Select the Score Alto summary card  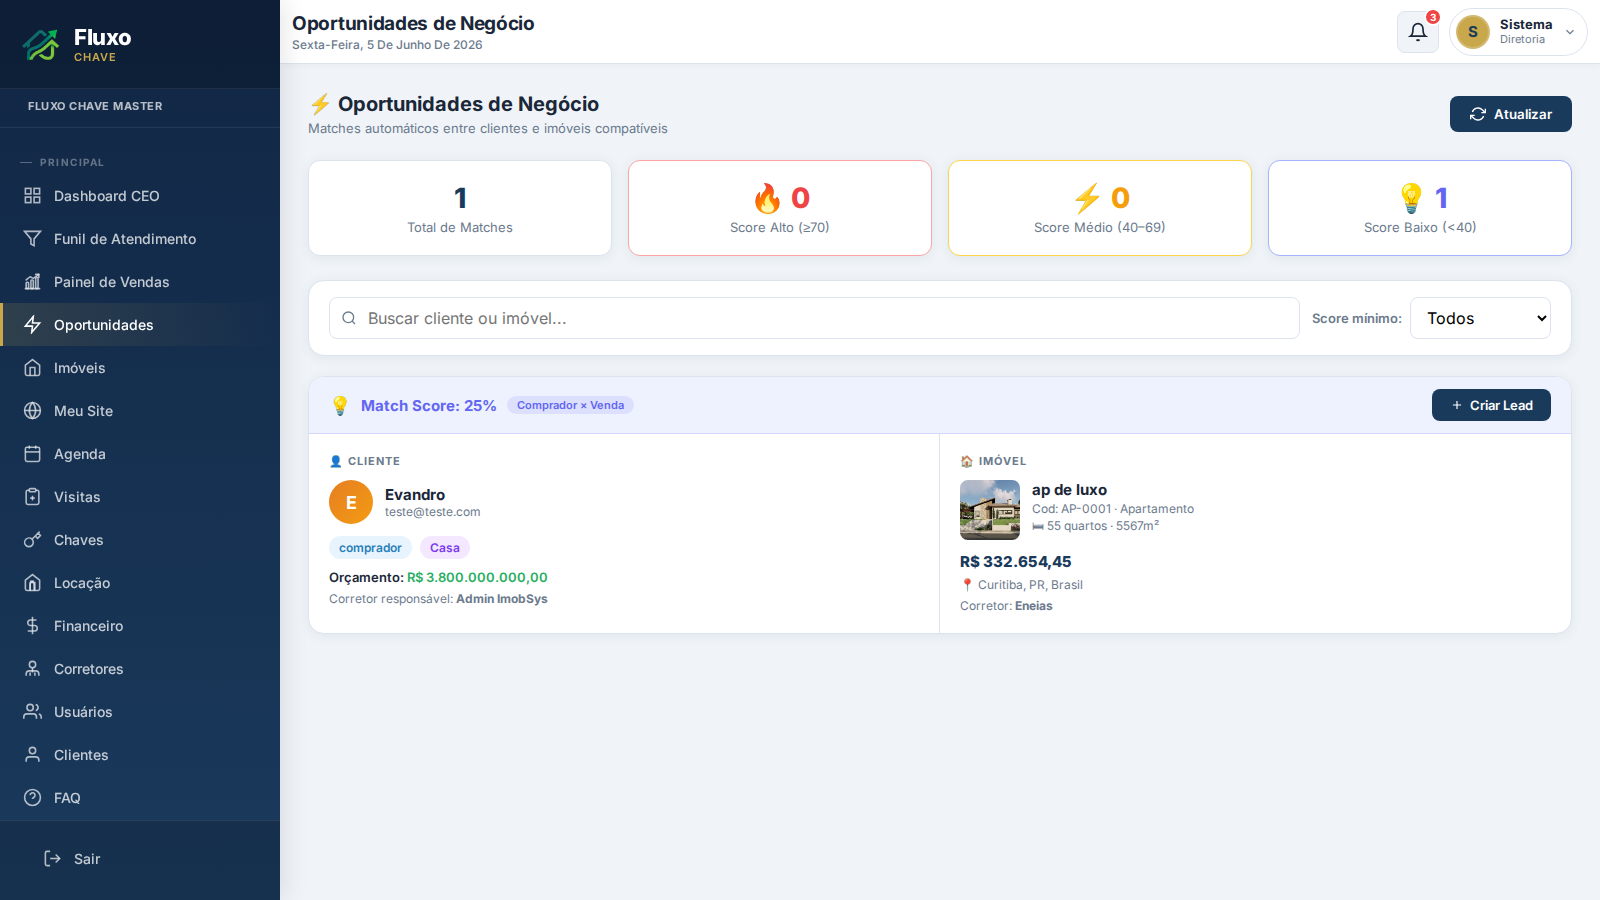[780, 208]
